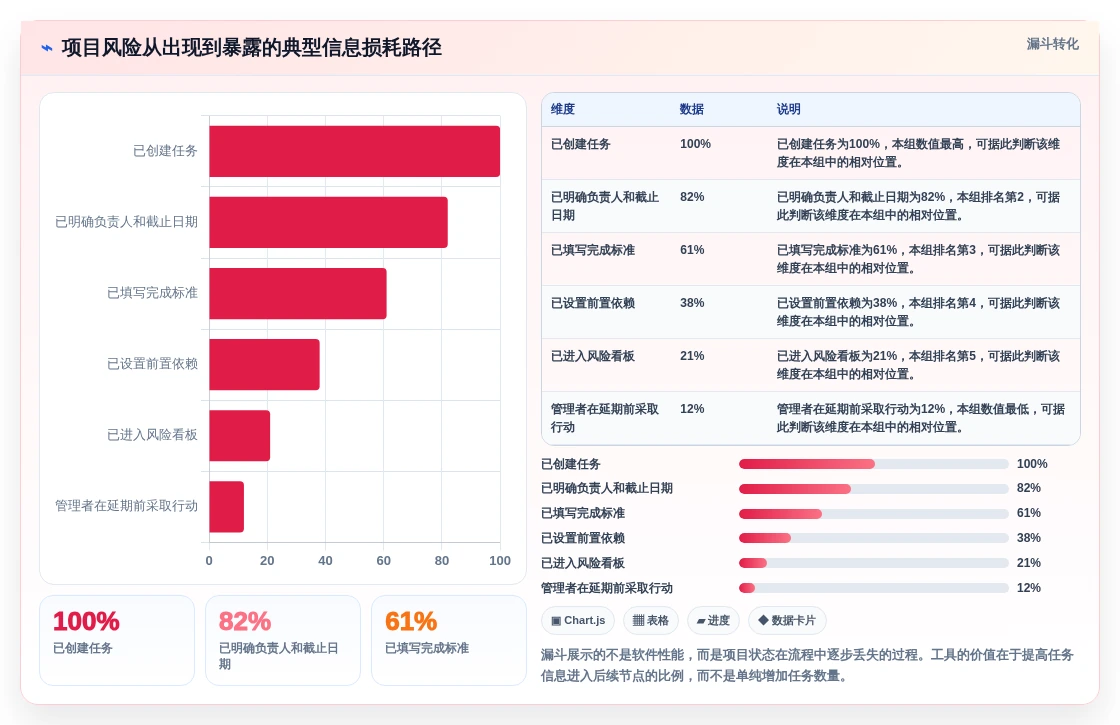The height and width of the screenshot is (725, 1120).
Task: Select the 数据卡片 chip
Action: pos(786,621)
